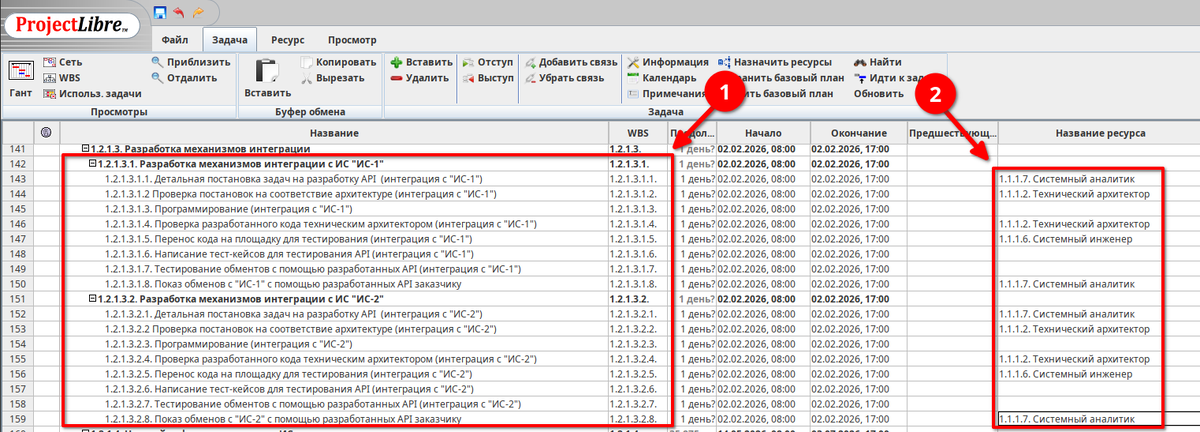Click the Название ресурса column header
1200x432 pixels.
[1100, 133]
